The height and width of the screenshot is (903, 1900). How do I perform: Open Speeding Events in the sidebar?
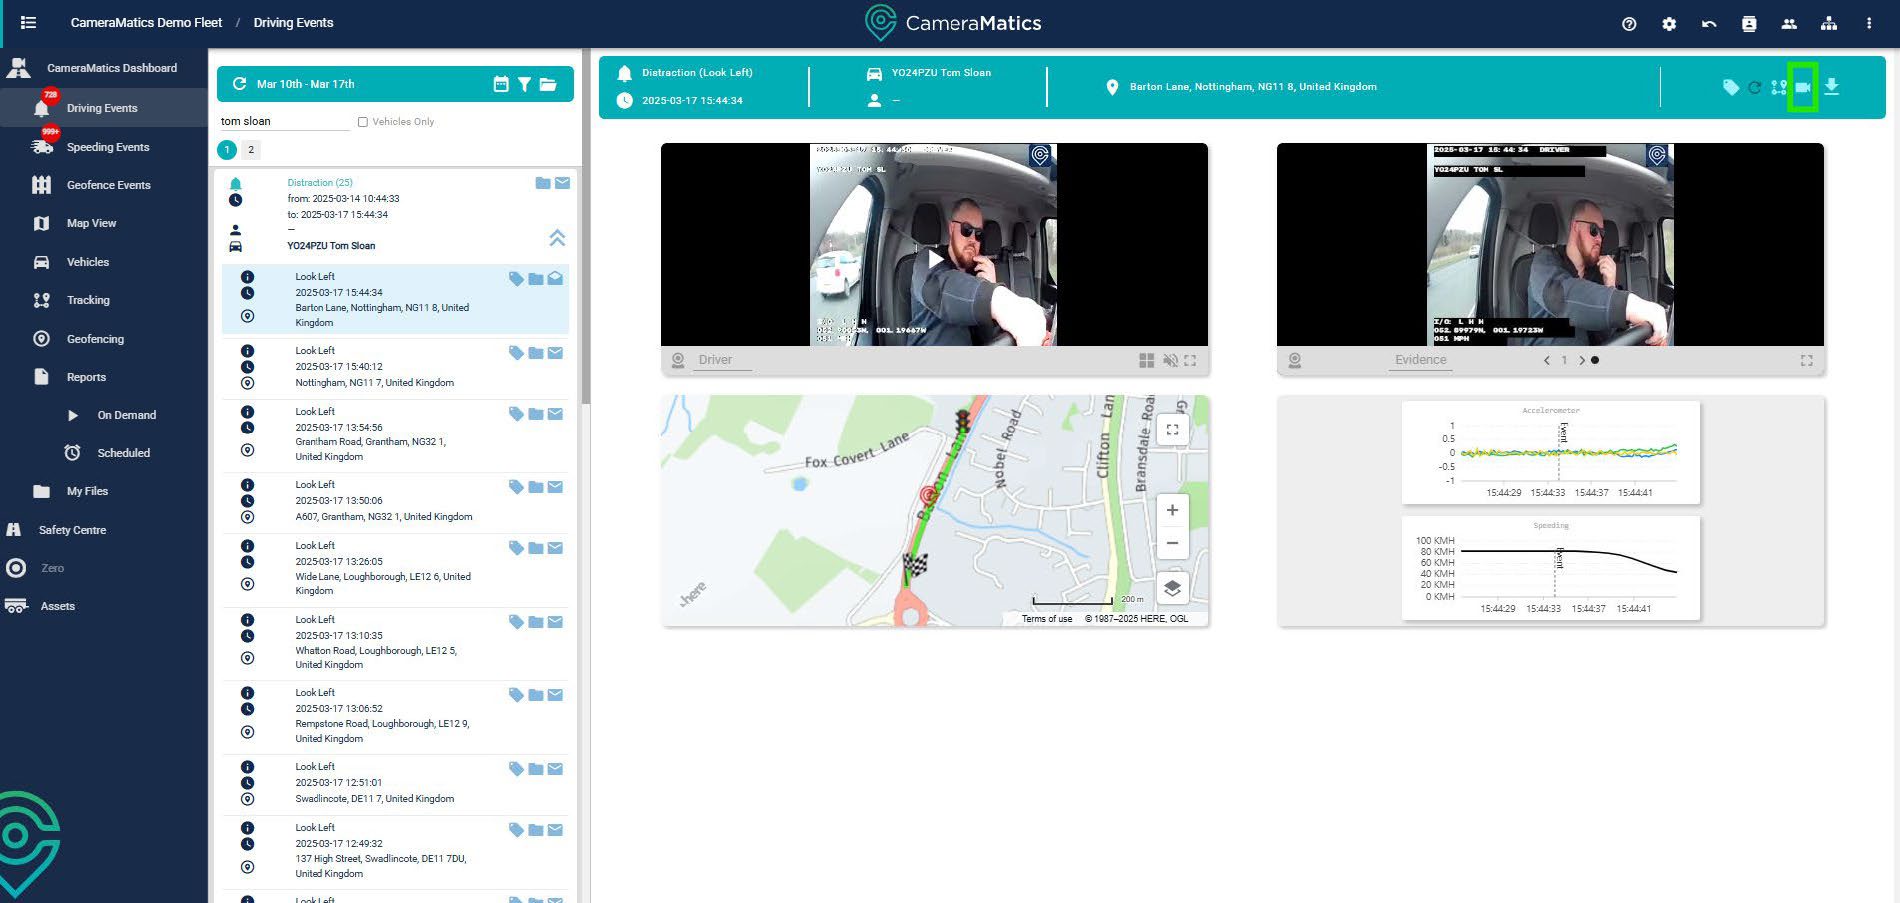[x=107, y=147]
